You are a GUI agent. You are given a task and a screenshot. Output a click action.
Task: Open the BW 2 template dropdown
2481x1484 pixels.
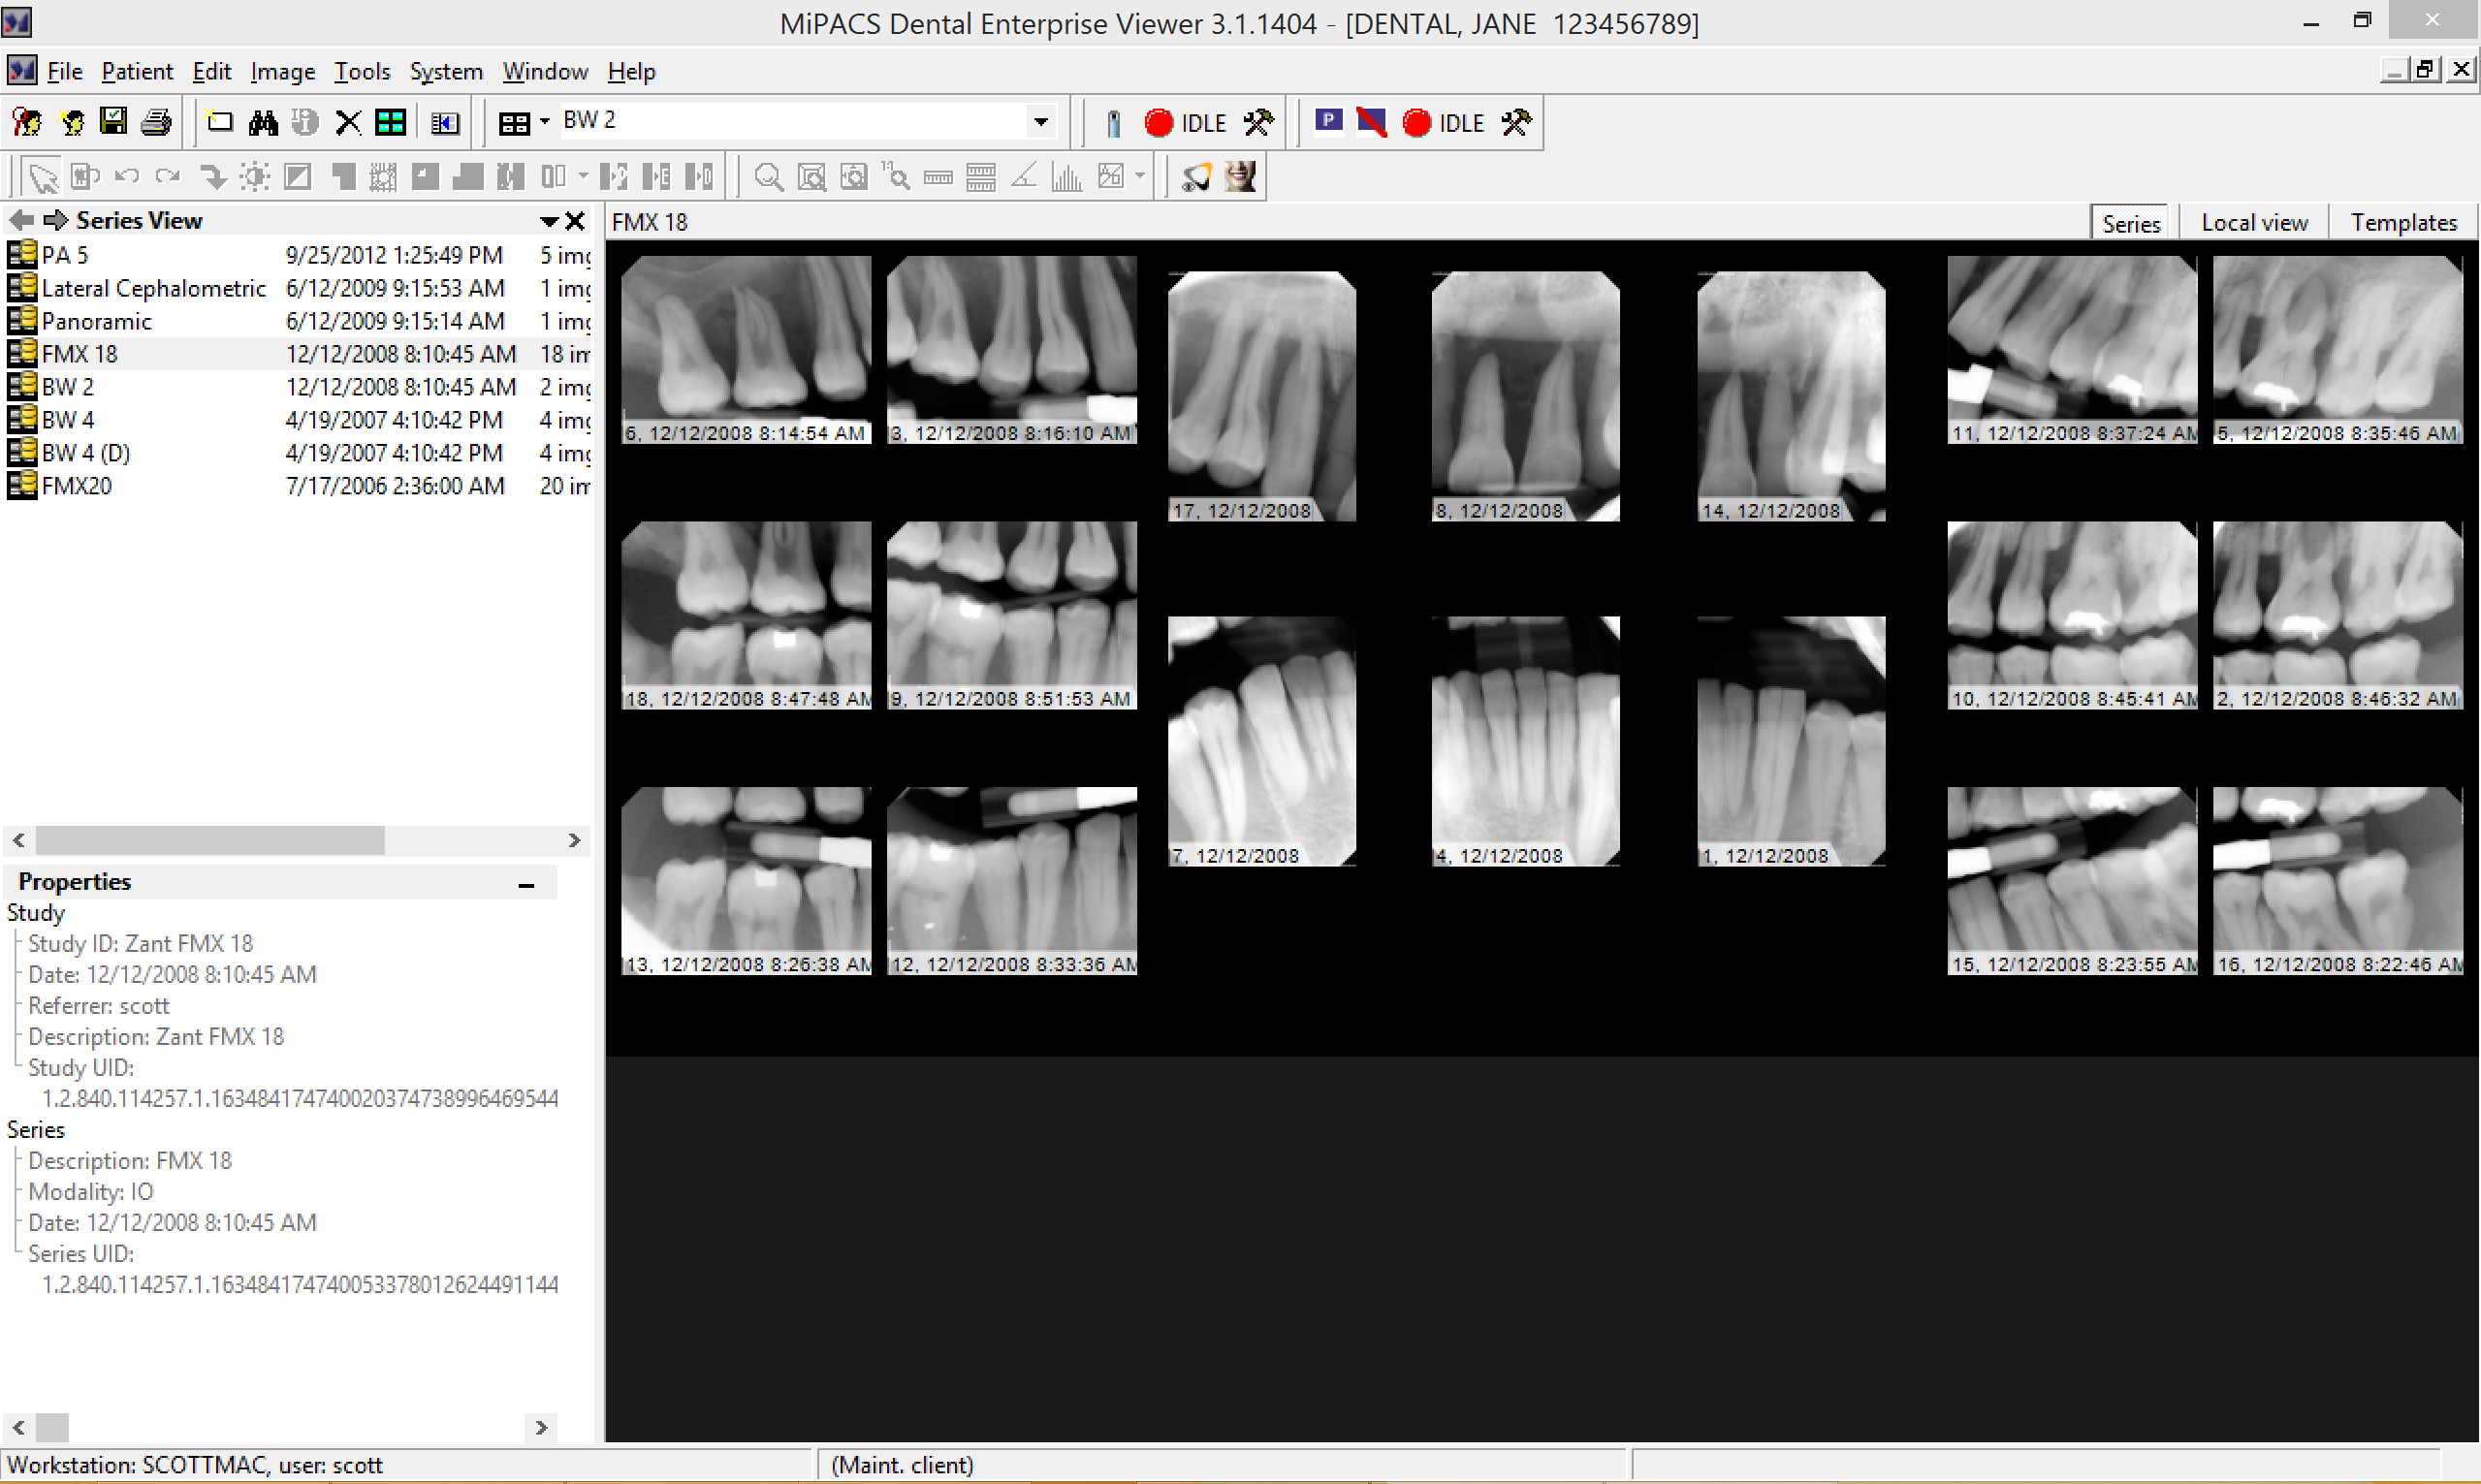point(1041,122)
